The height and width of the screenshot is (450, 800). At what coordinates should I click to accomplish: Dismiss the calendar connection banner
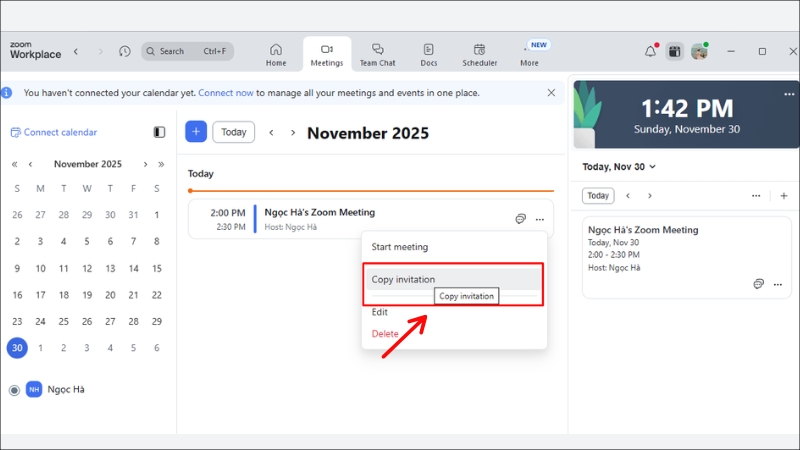(x=551, y=93)
